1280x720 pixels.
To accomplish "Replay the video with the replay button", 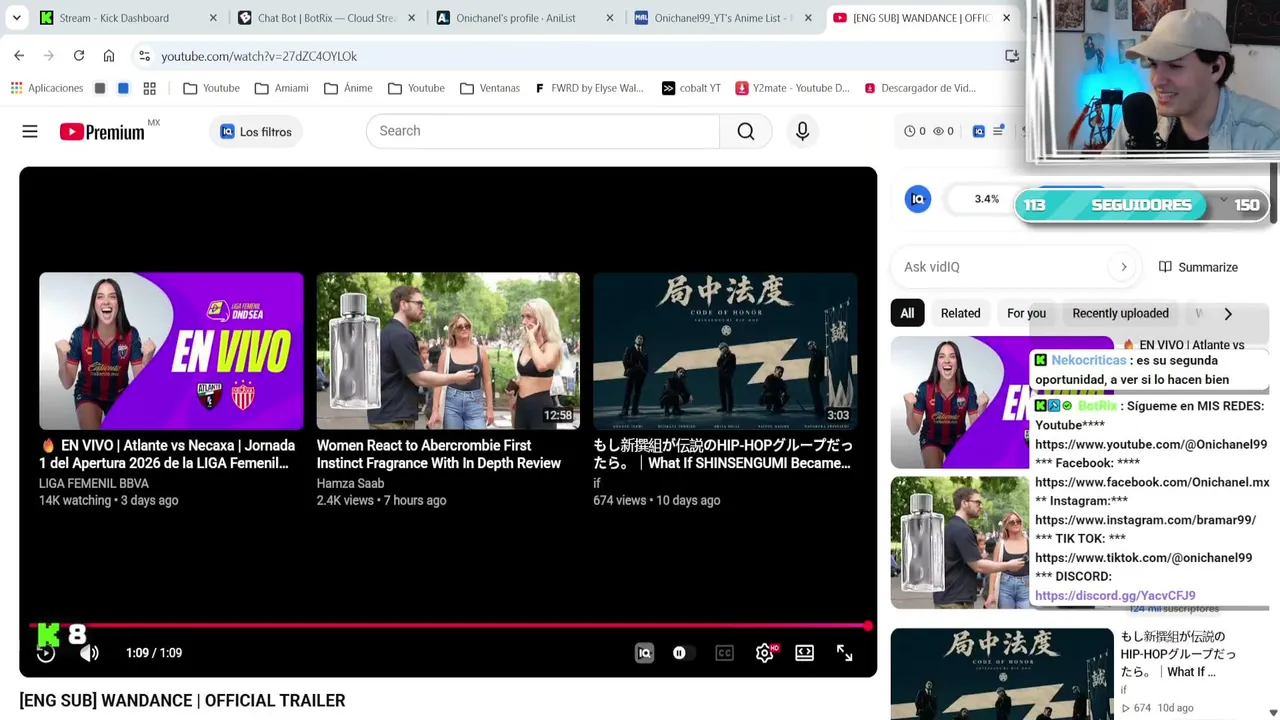I will point(46,653).
